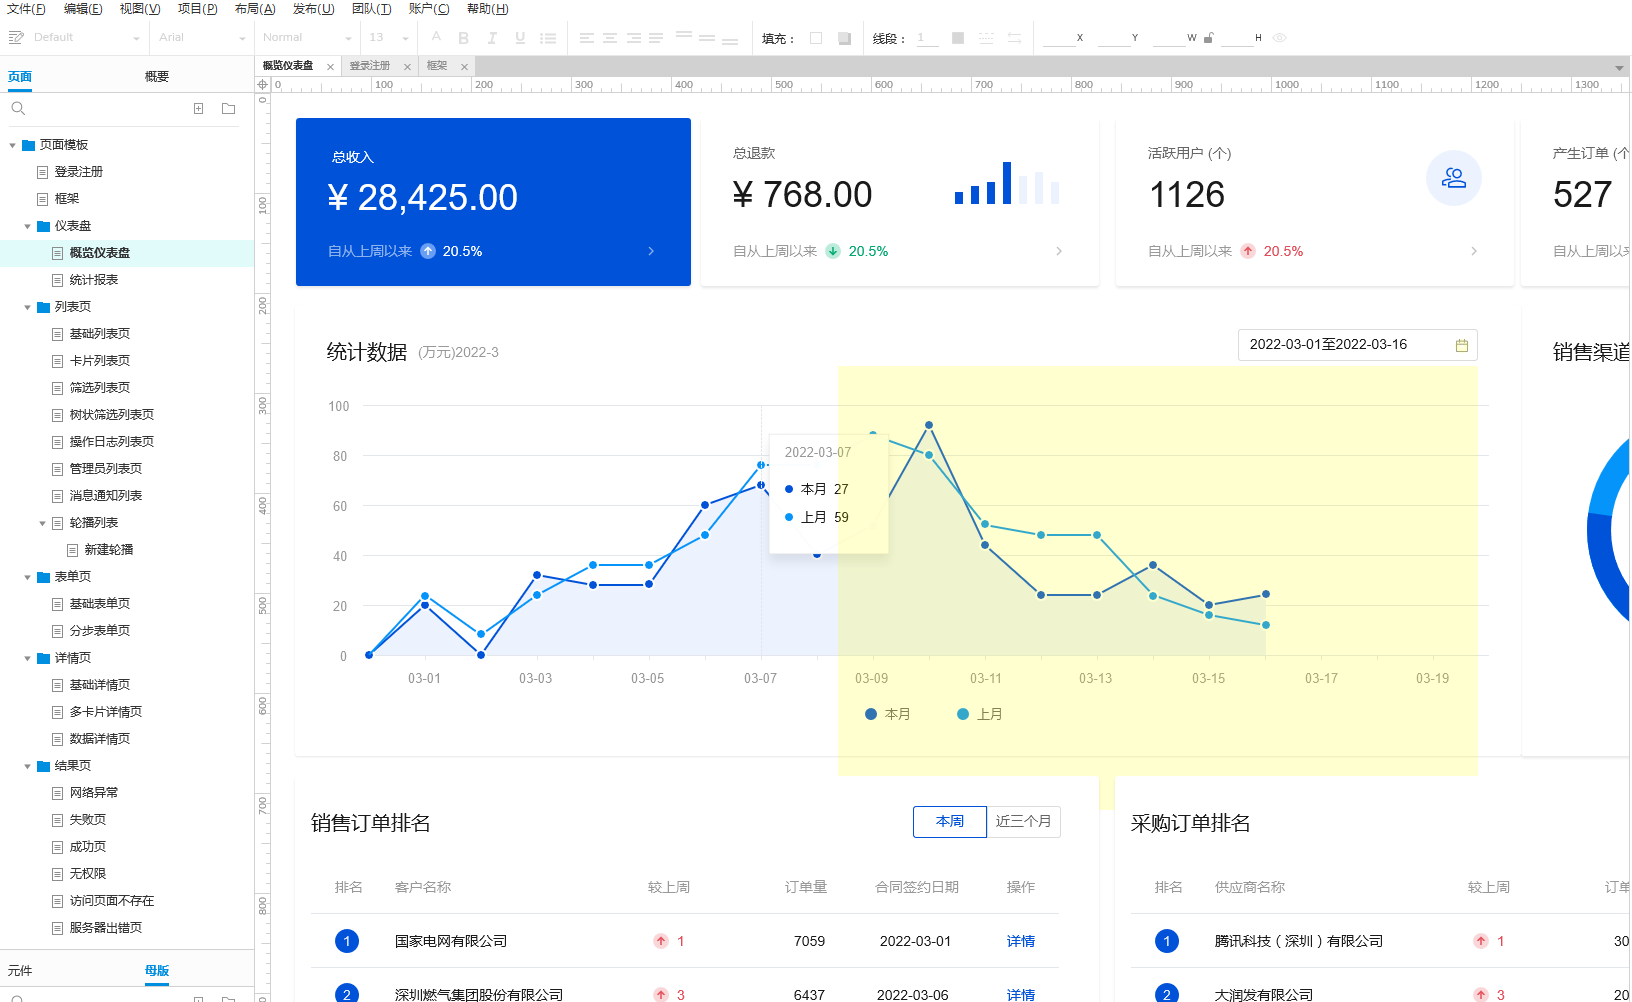Click the 近三个月 button in sales ranking

[x=1023, y=821]
